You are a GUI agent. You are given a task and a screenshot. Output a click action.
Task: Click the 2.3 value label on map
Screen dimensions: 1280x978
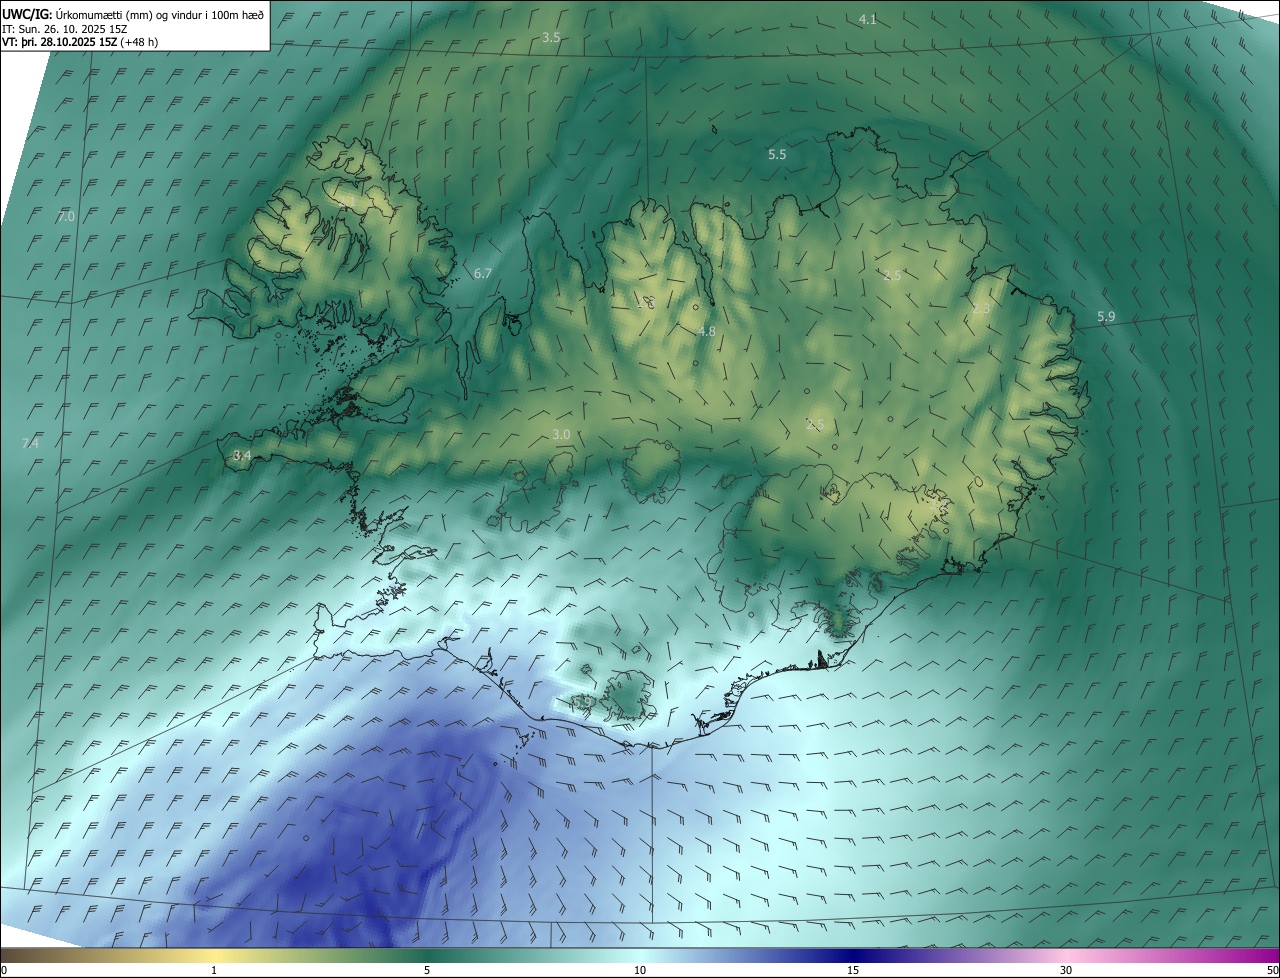point(981,309)
